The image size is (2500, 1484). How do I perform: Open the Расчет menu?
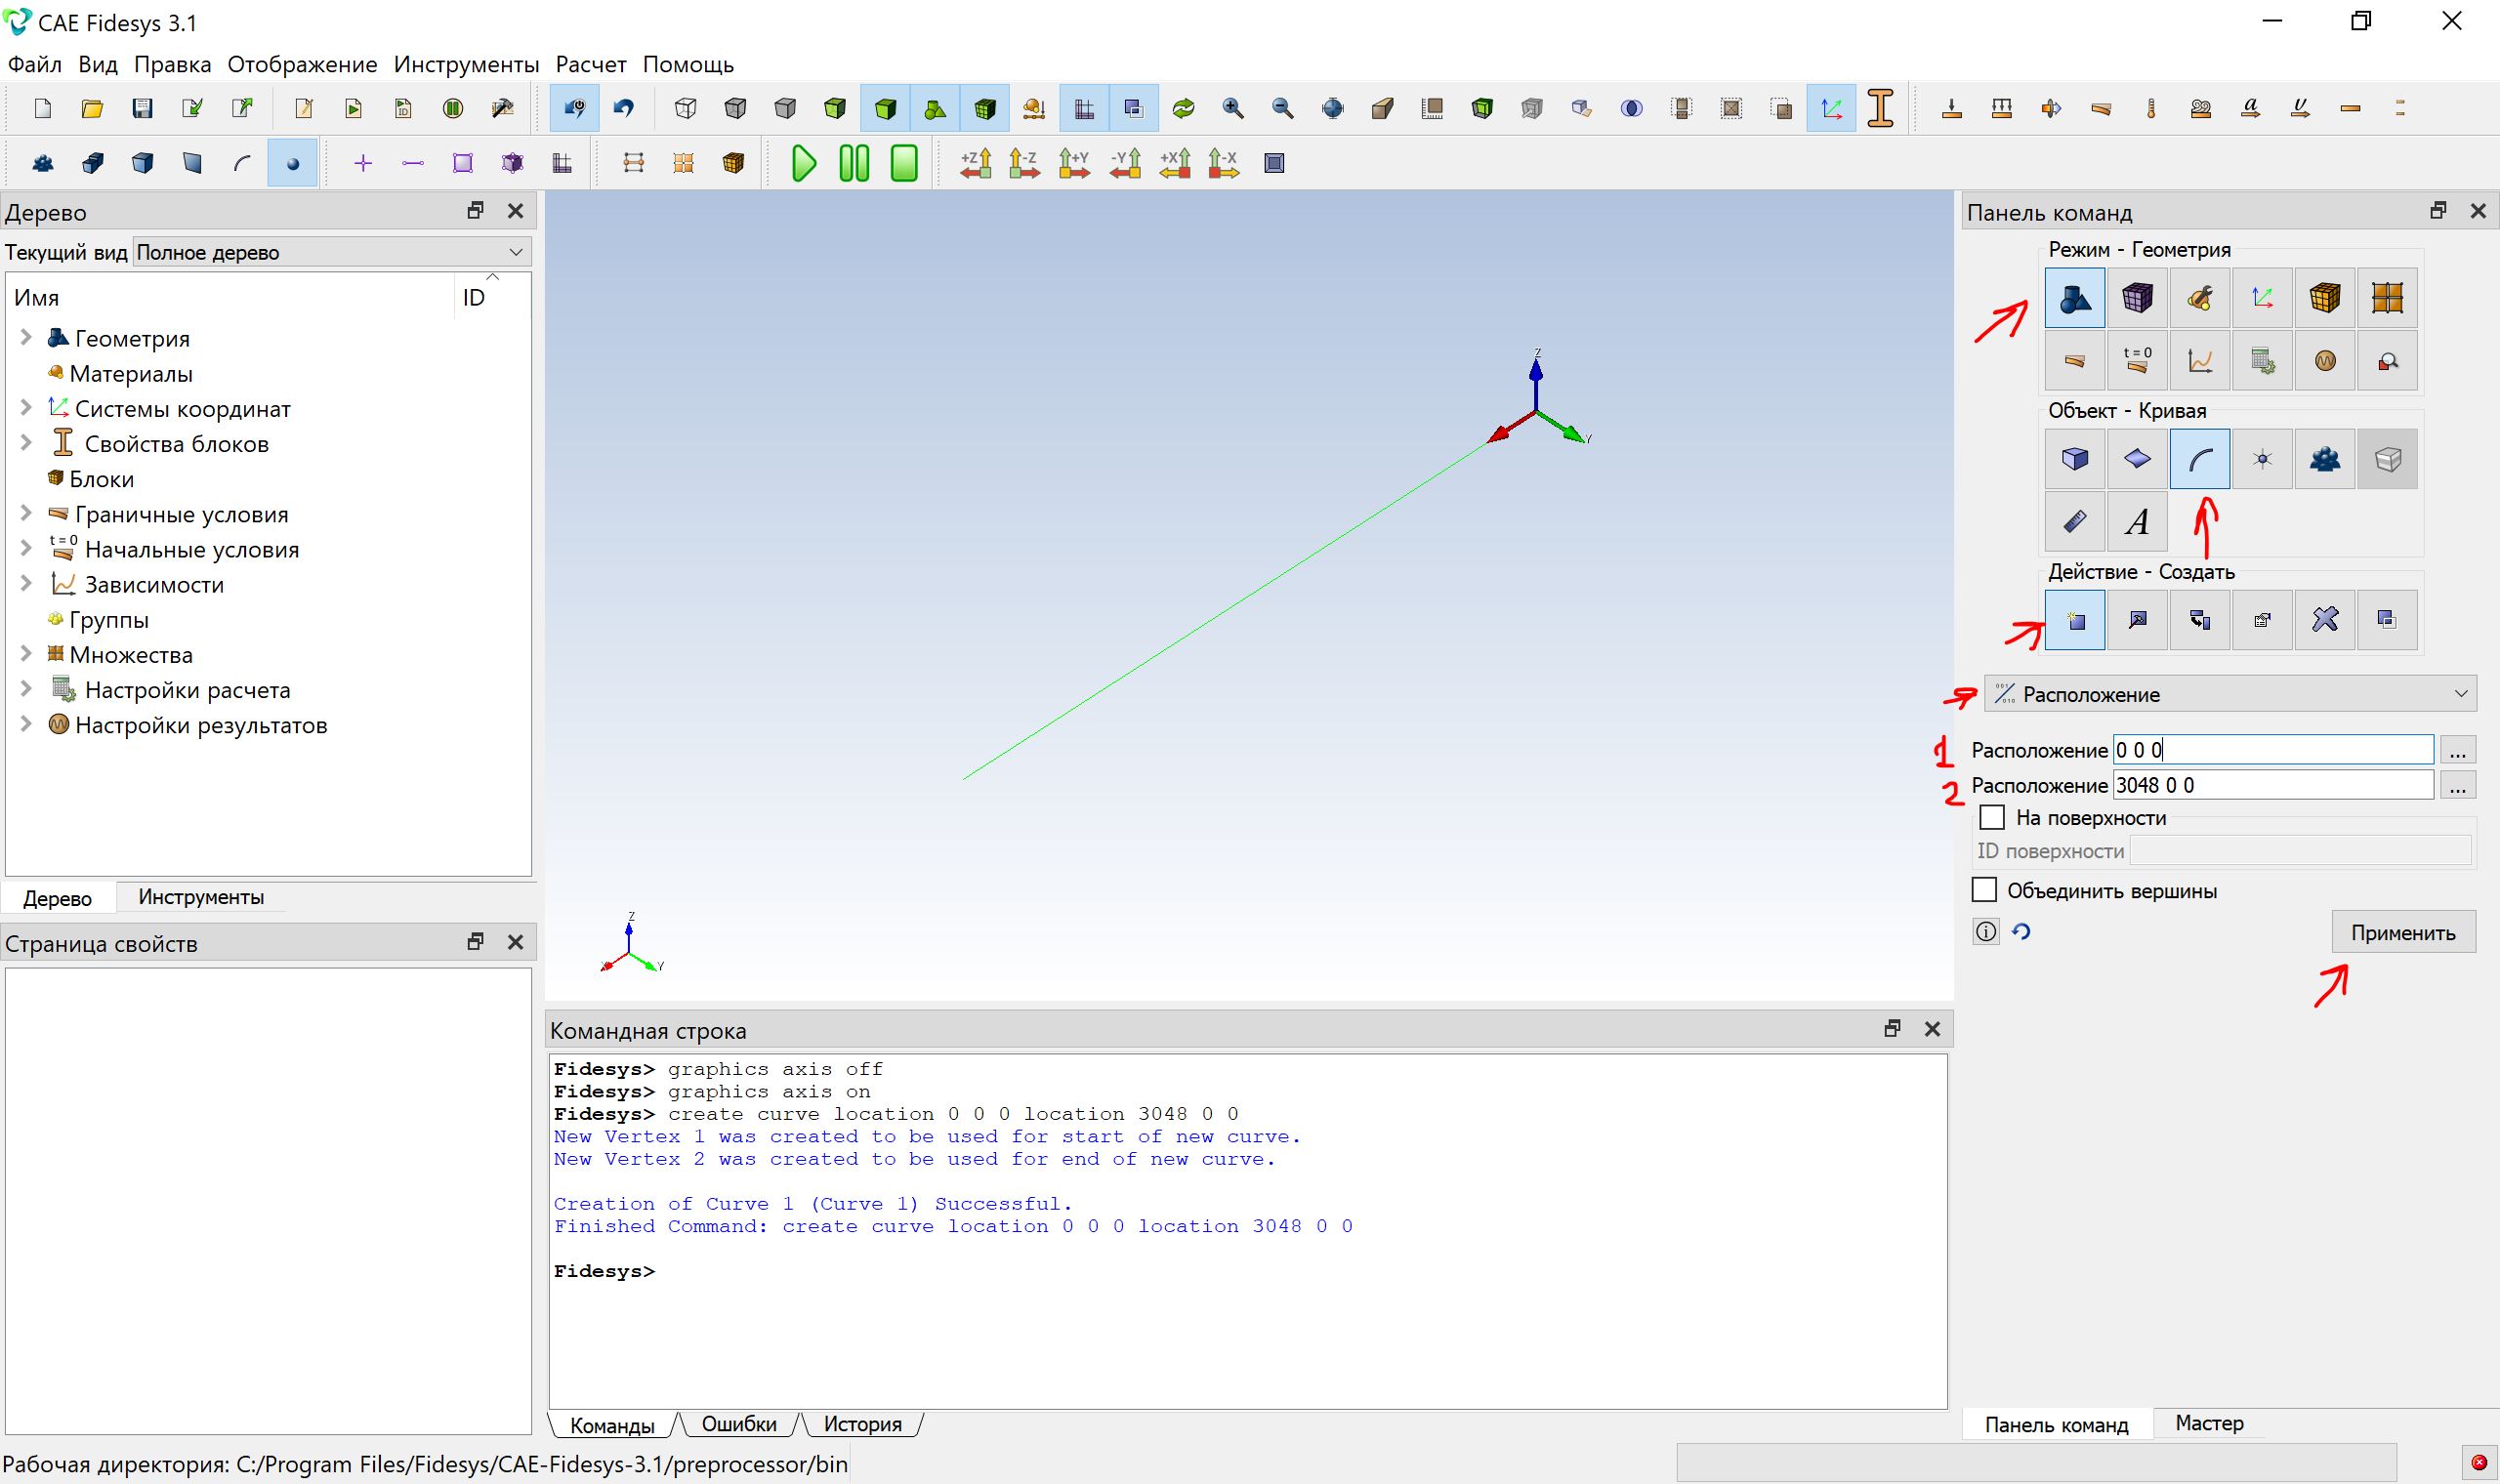click(x=591, y=64)
